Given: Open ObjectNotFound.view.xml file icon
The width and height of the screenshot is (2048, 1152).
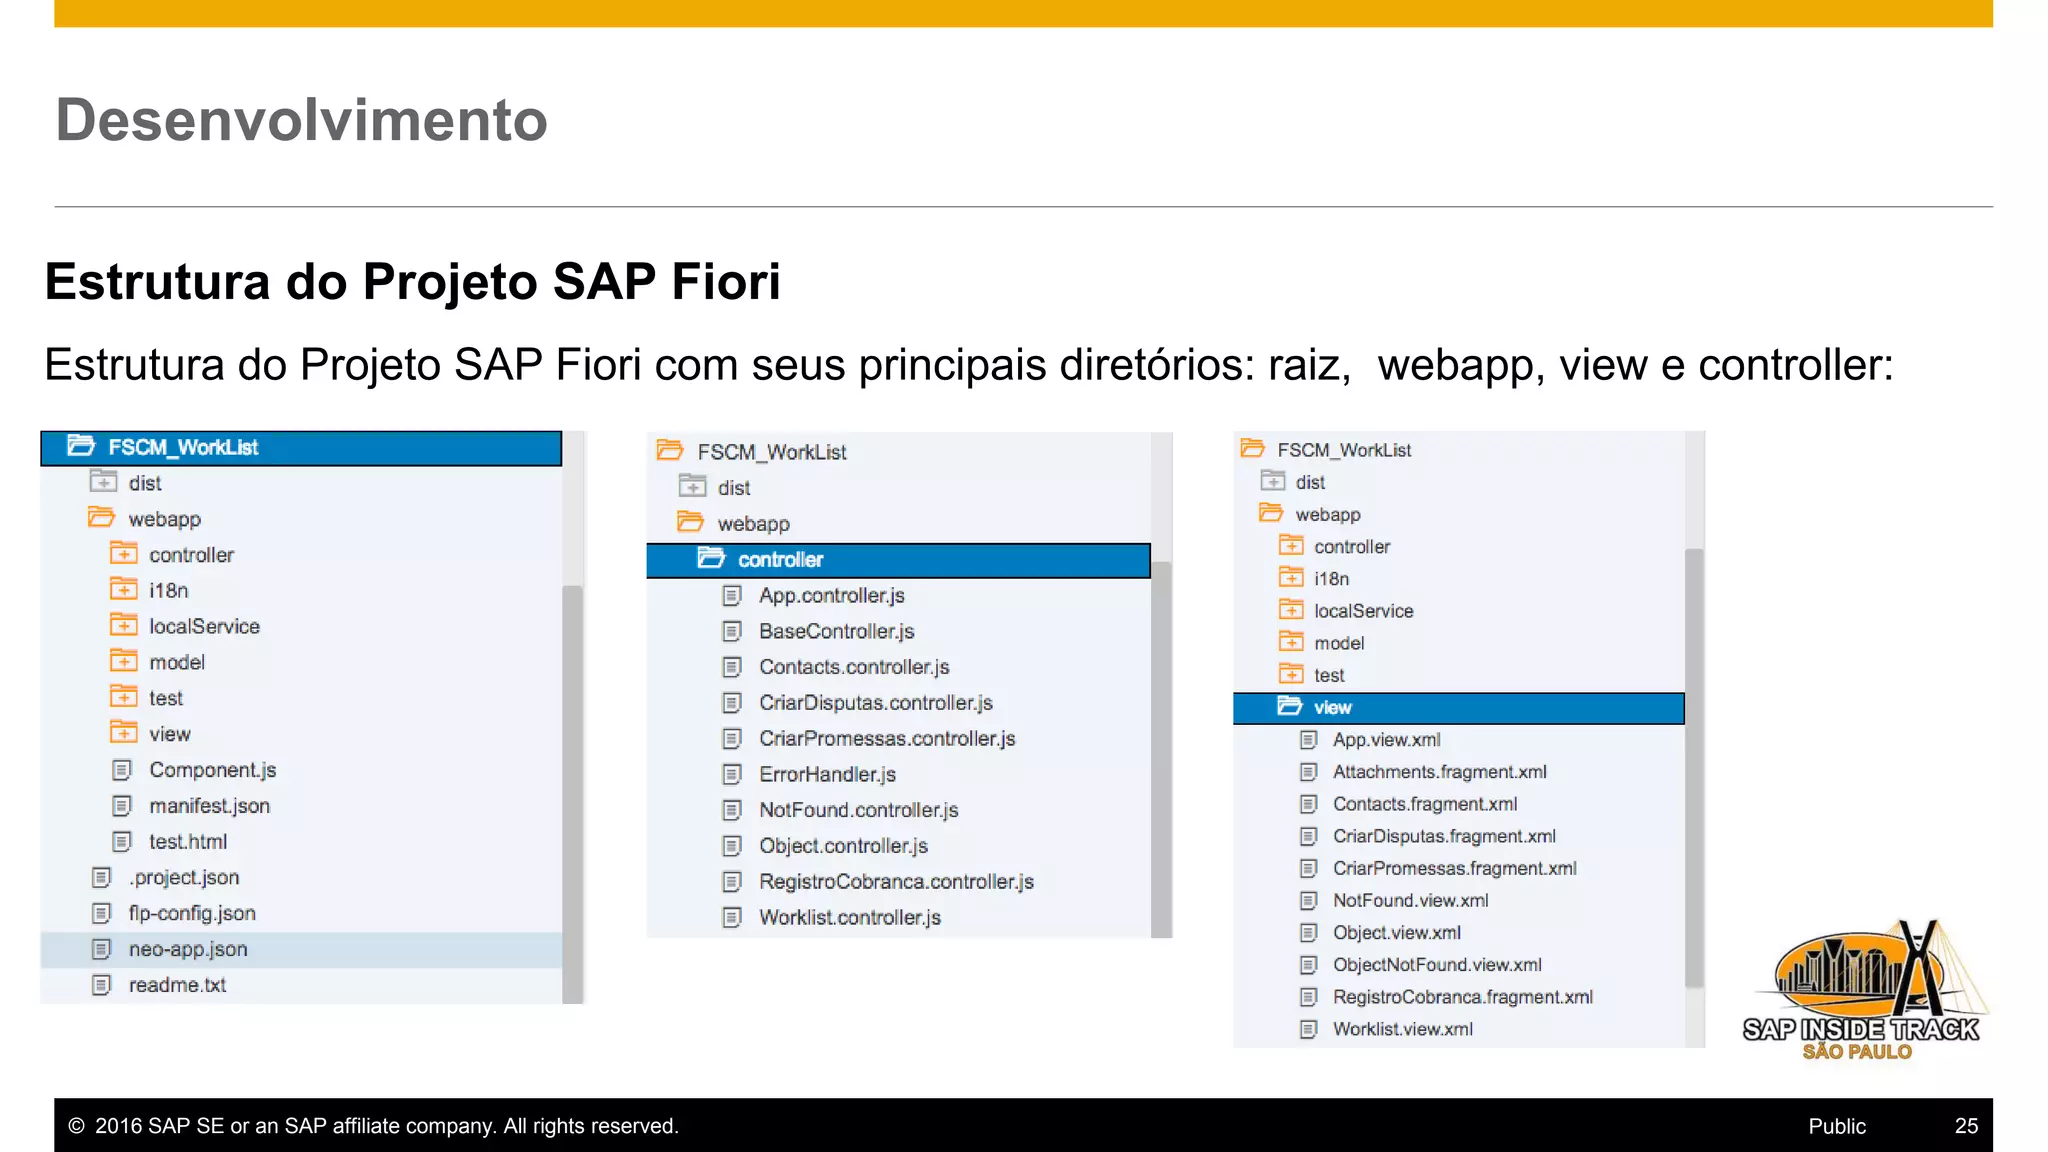Looking at the screenshot, I should tap(1308, 965).
